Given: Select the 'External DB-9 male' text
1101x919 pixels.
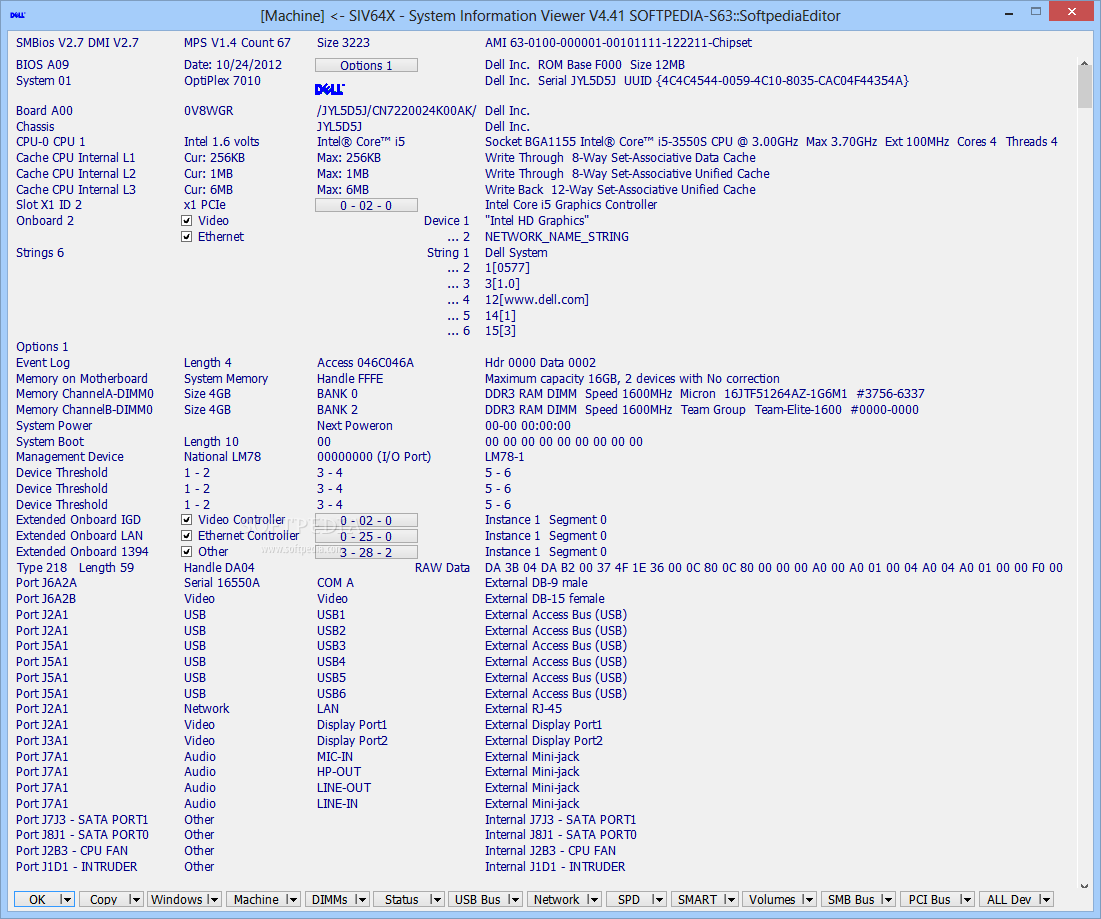Looking at the screenshot, I should 536,583.
